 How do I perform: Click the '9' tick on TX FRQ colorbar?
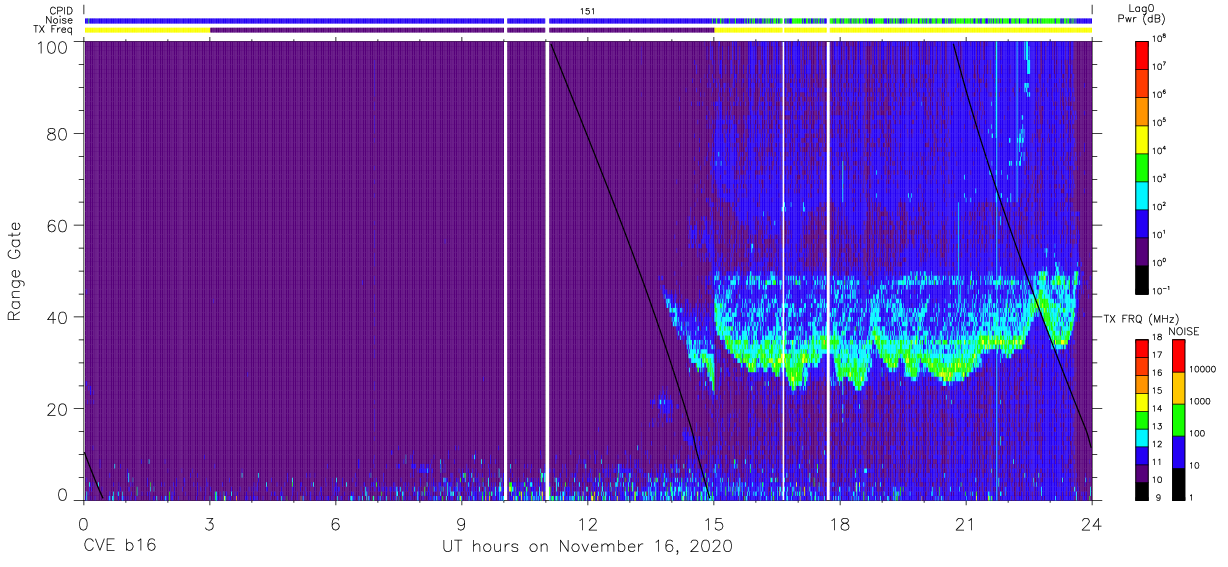(1158, 496)
